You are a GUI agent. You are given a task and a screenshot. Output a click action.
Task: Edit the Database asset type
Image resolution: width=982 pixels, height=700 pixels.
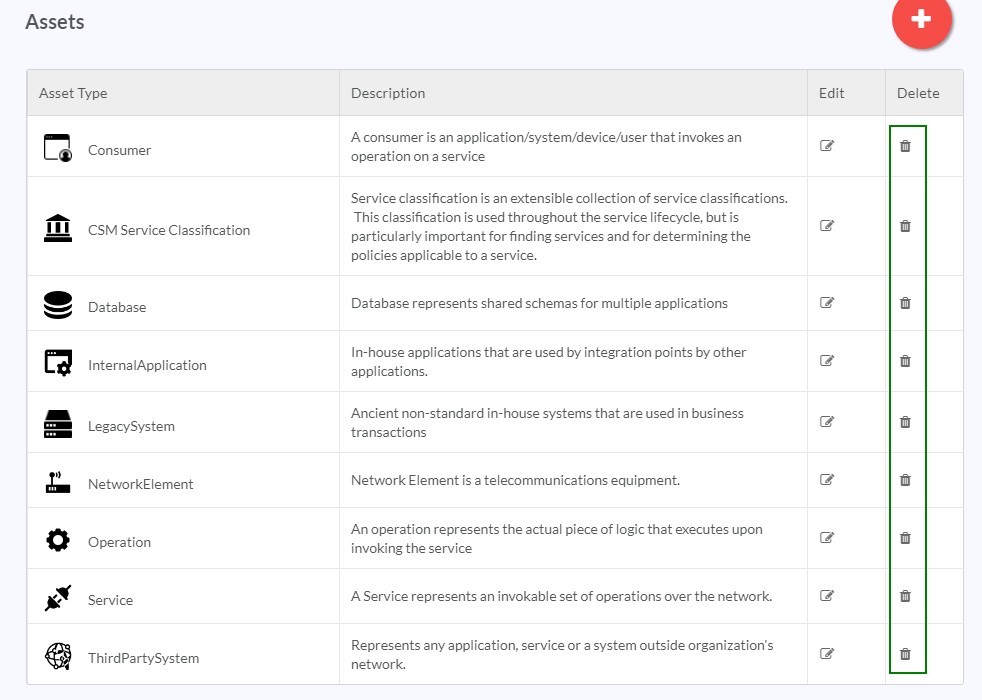coord(827,303)
